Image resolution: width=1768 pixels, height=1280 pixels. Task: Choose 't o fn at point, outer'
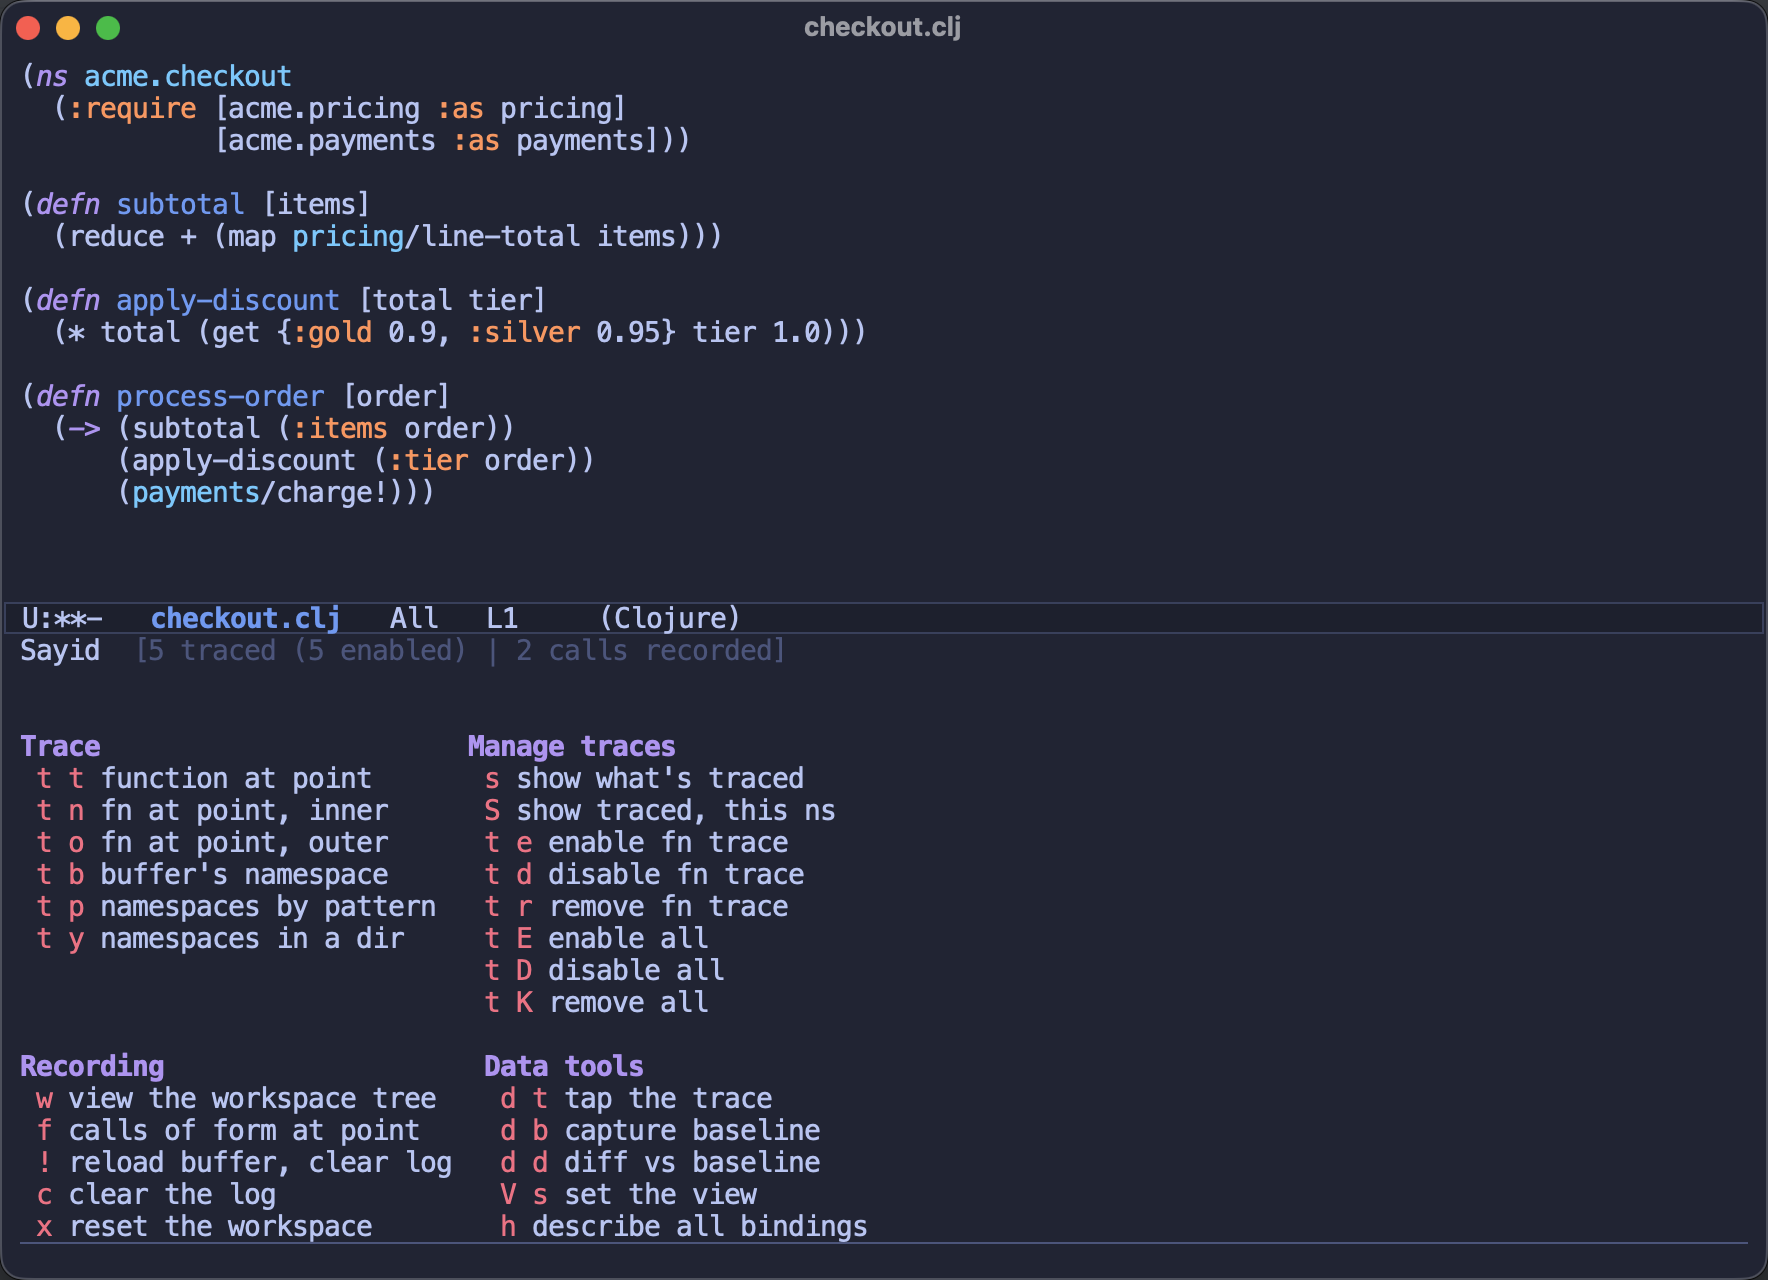pos(212,842)
